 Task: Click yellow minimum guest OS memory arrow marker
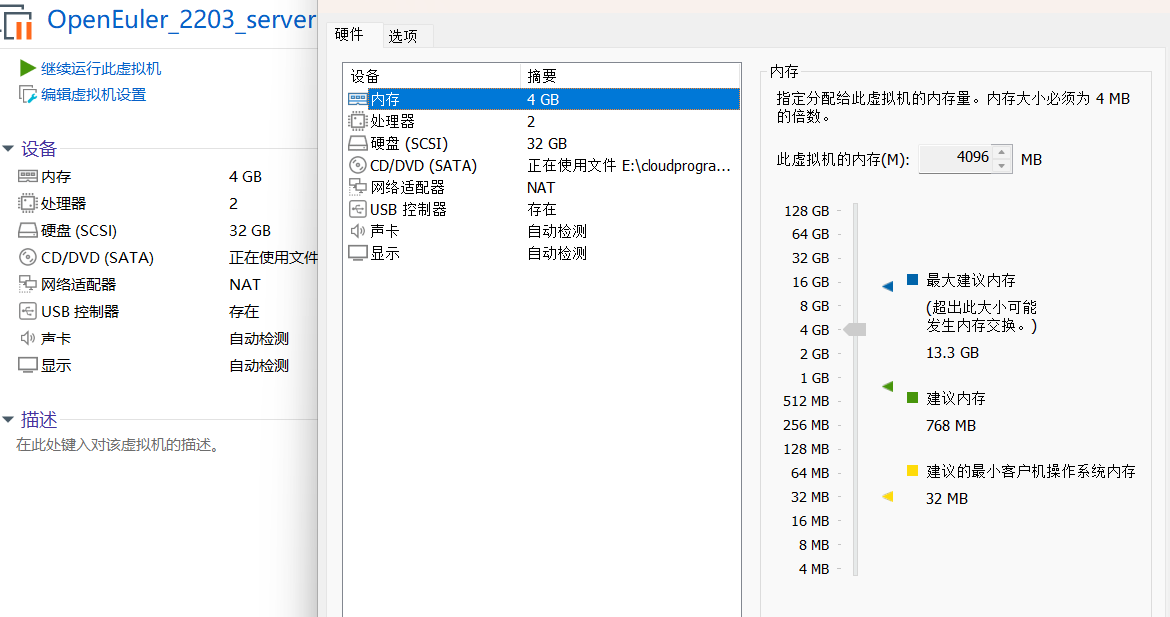(x=887, y=496)
